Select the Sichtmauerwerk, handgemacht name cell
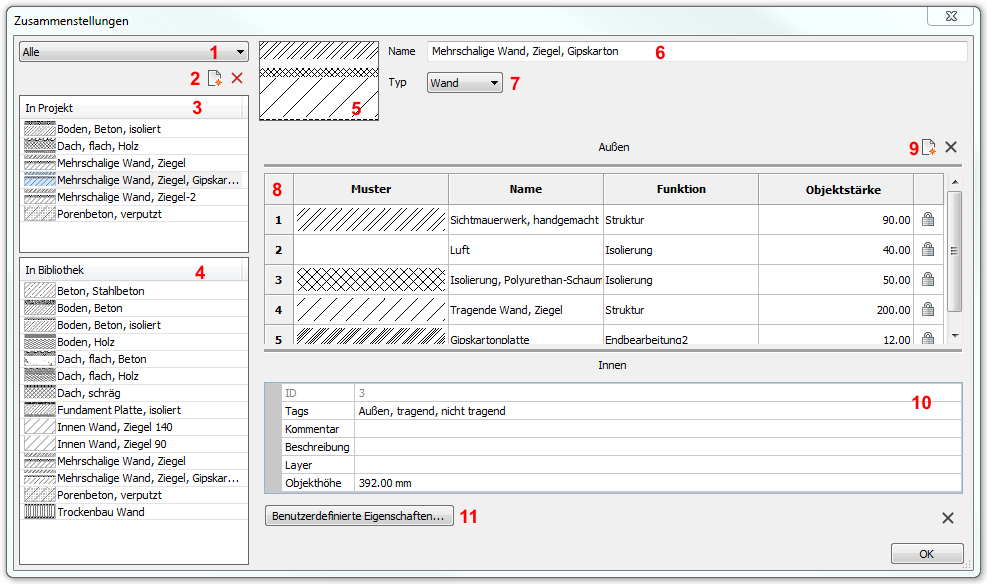 click(x=526, y=220)
